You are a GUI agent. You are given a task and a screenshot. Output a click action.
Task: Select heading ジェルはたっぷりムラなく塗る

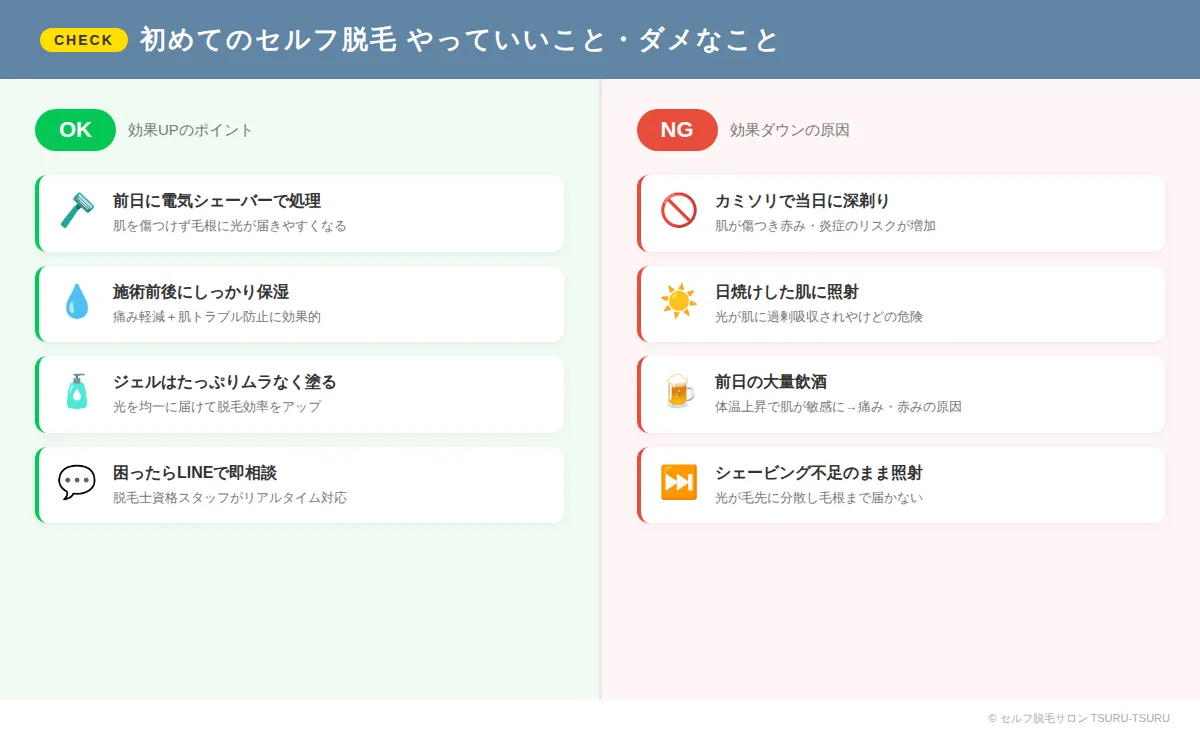point(224,382)
